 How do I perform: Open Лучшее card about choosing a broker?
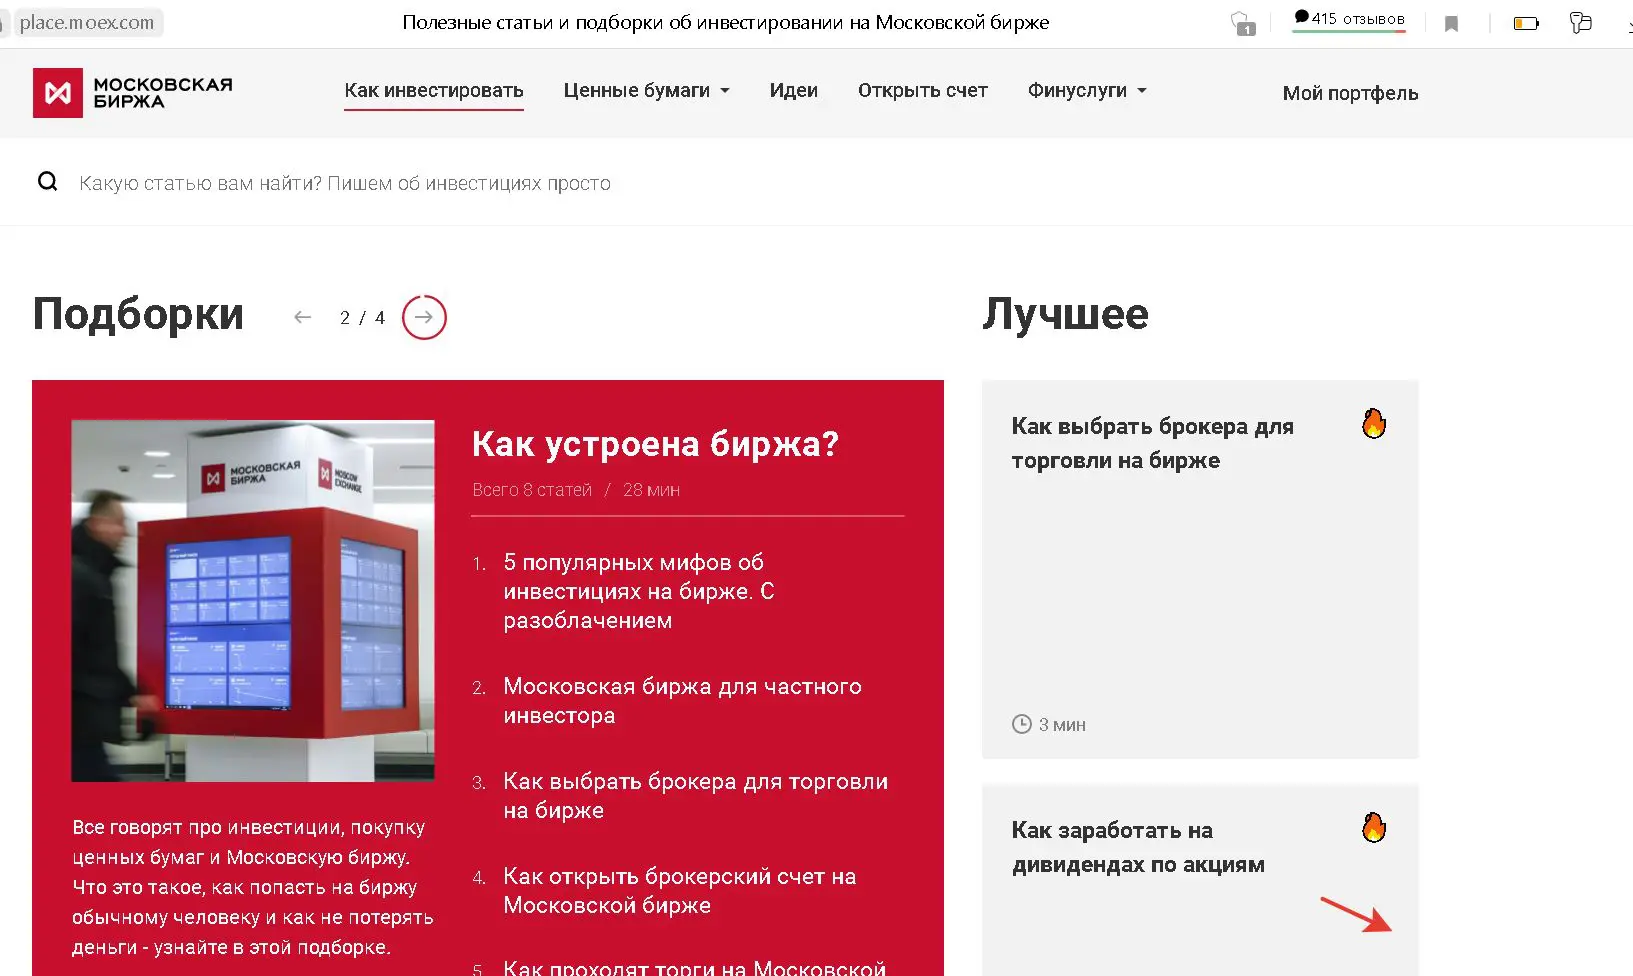(1200, 569)
